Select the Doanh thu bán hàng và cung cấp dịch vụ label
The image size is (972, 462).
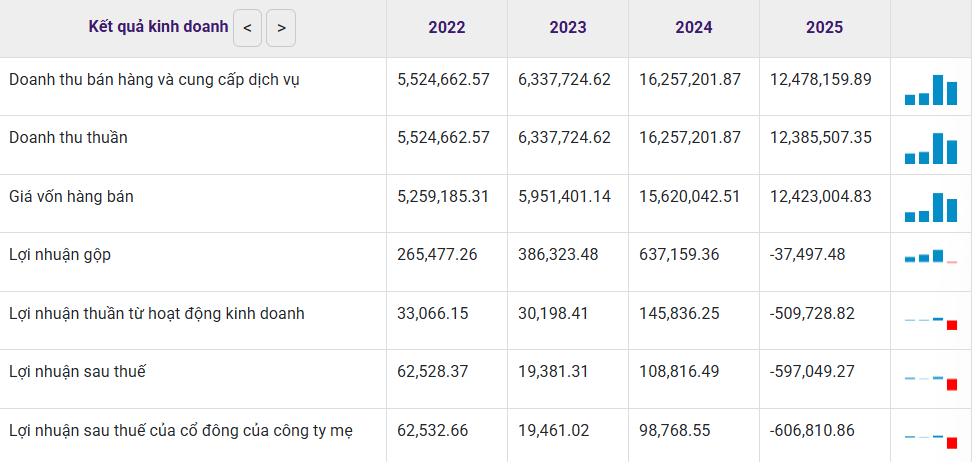(154, 80)
